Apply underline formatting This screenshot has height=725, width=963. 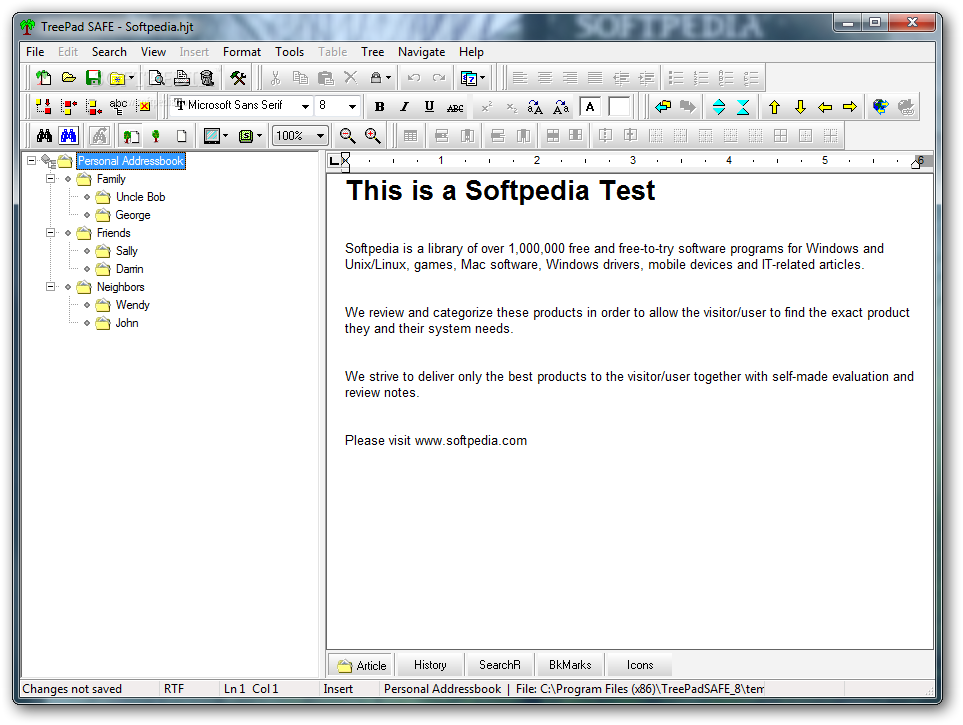429,107
